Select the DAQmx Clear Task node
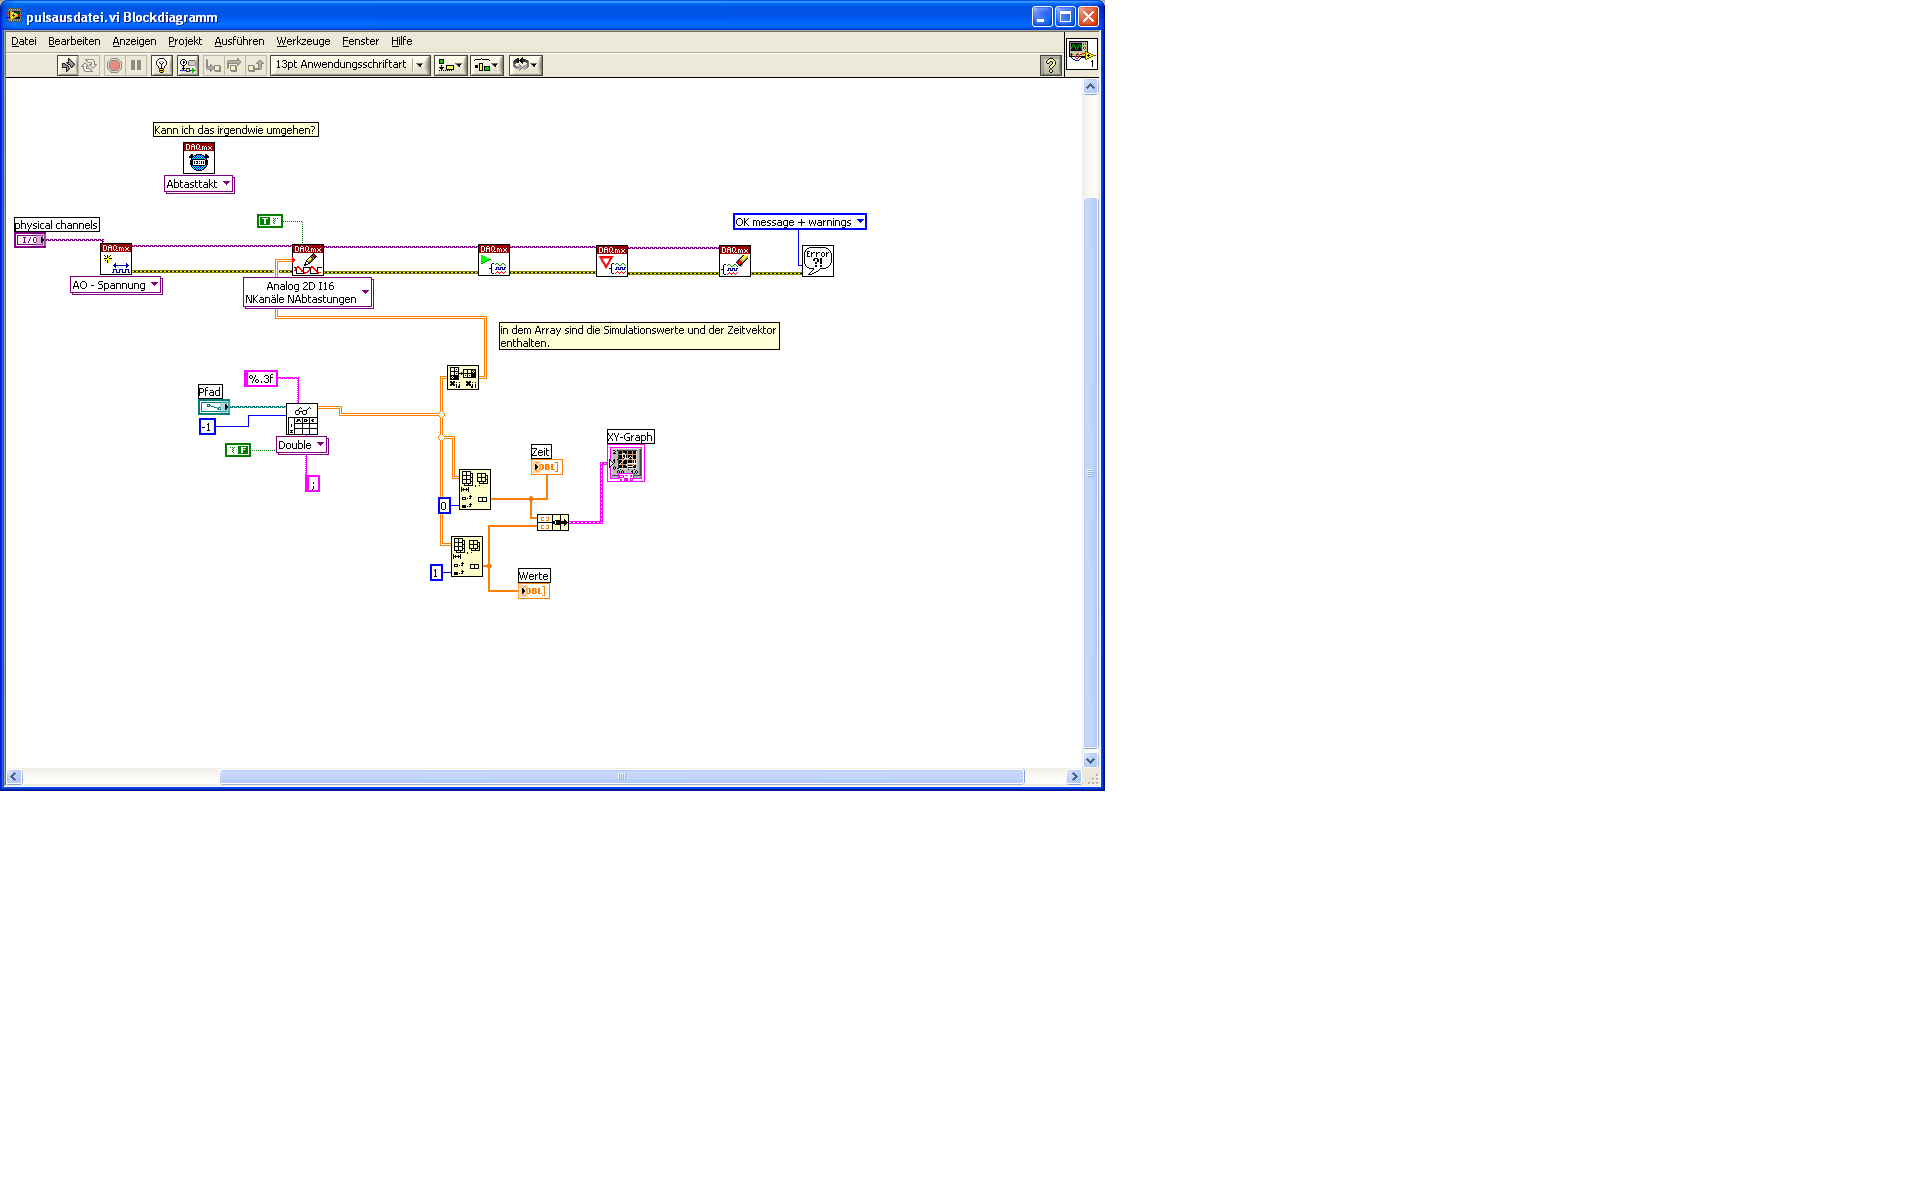 734,261
